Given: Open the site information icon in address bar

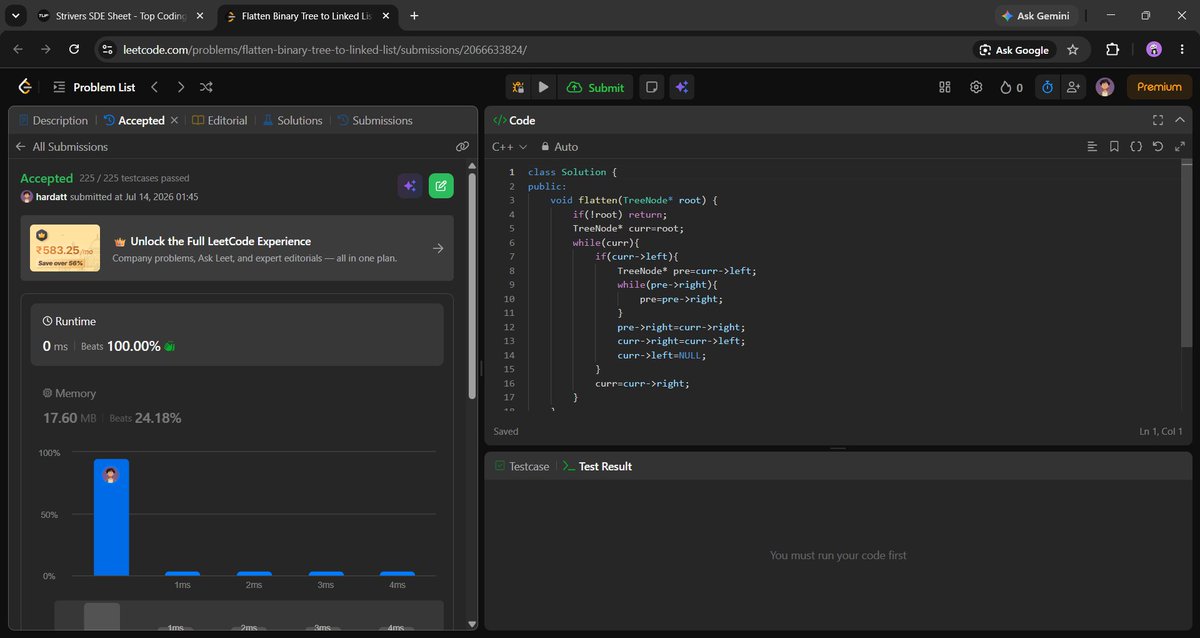Looking at the screenshot, I should [x=108, y=50].
